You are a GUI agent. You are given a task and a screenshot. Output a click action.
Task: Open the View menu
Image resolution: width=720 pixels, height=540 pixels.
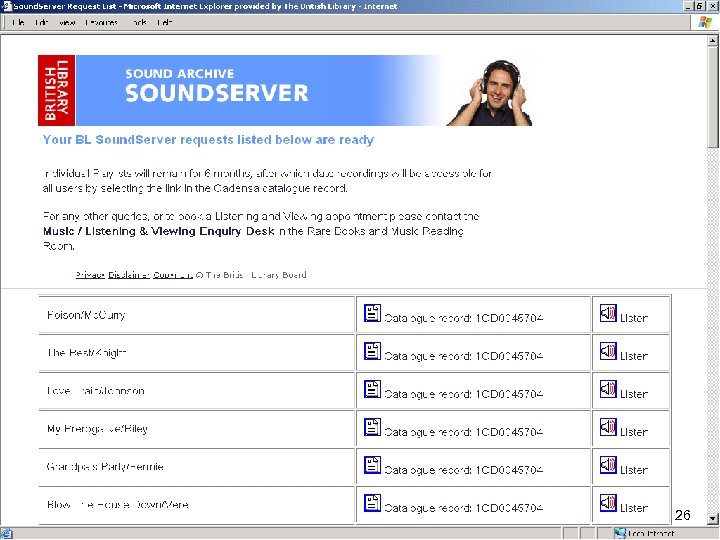(67, 22)
